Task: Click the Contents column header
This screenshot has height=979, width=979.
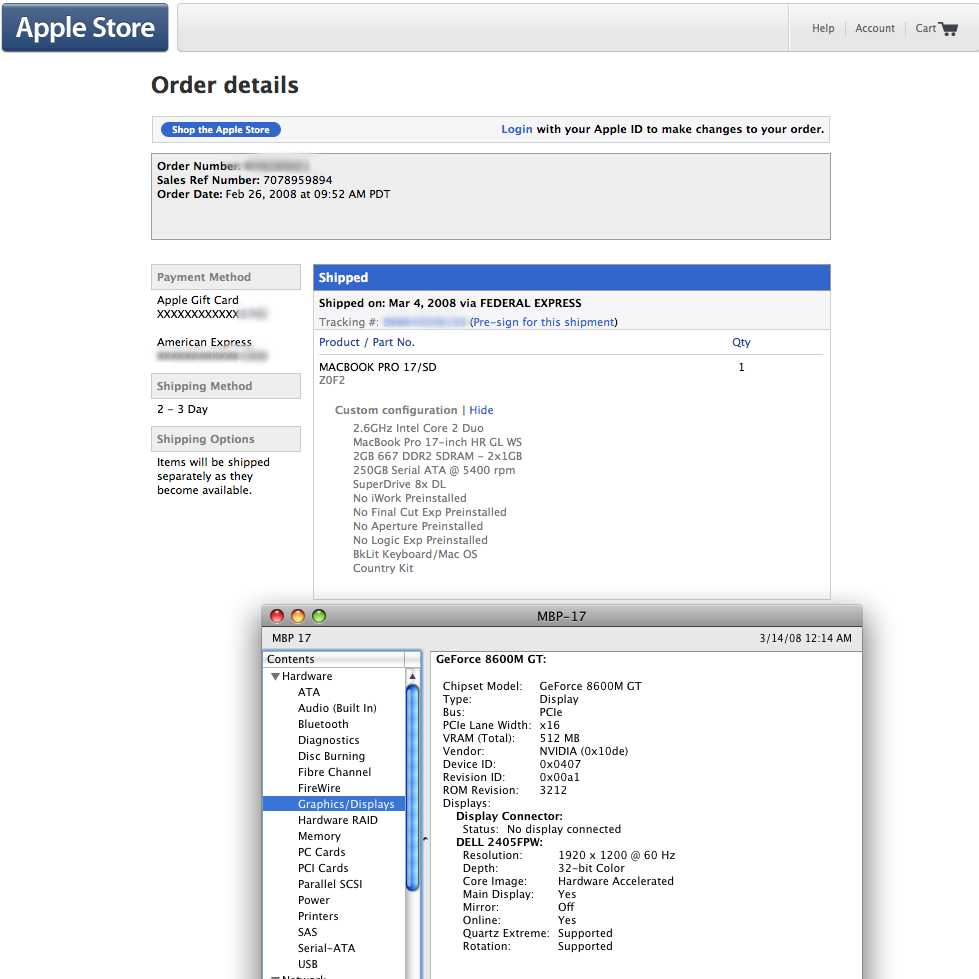Action: click(334, 659)
